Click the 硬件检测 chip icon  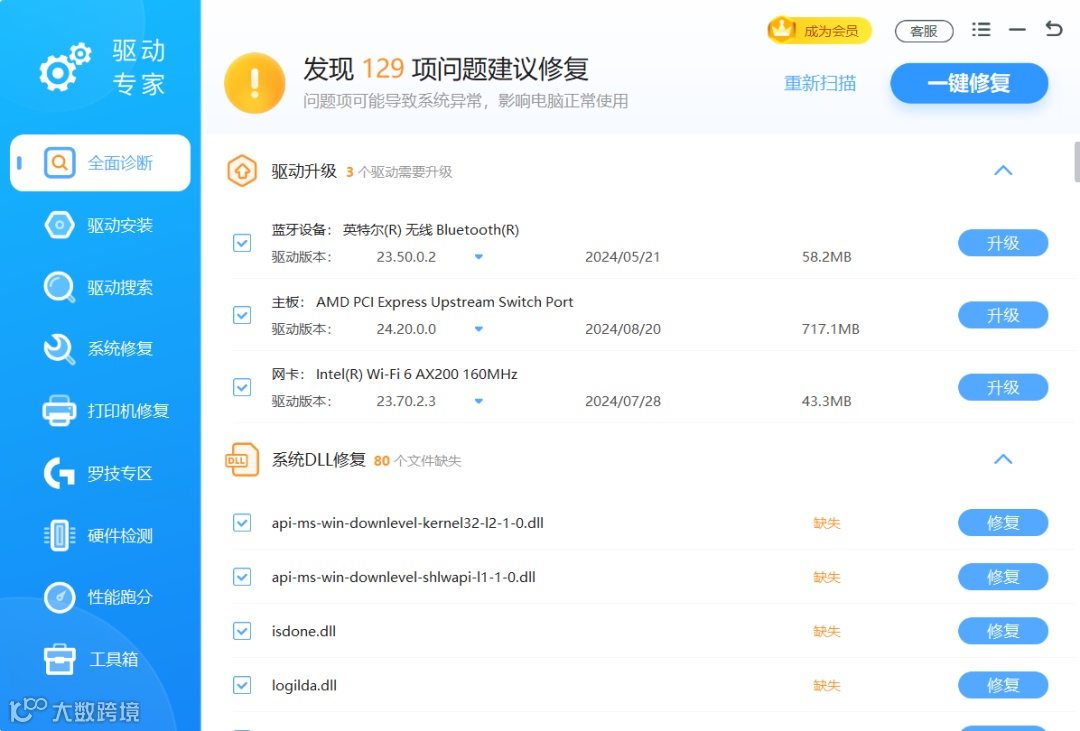coord(59,535)
